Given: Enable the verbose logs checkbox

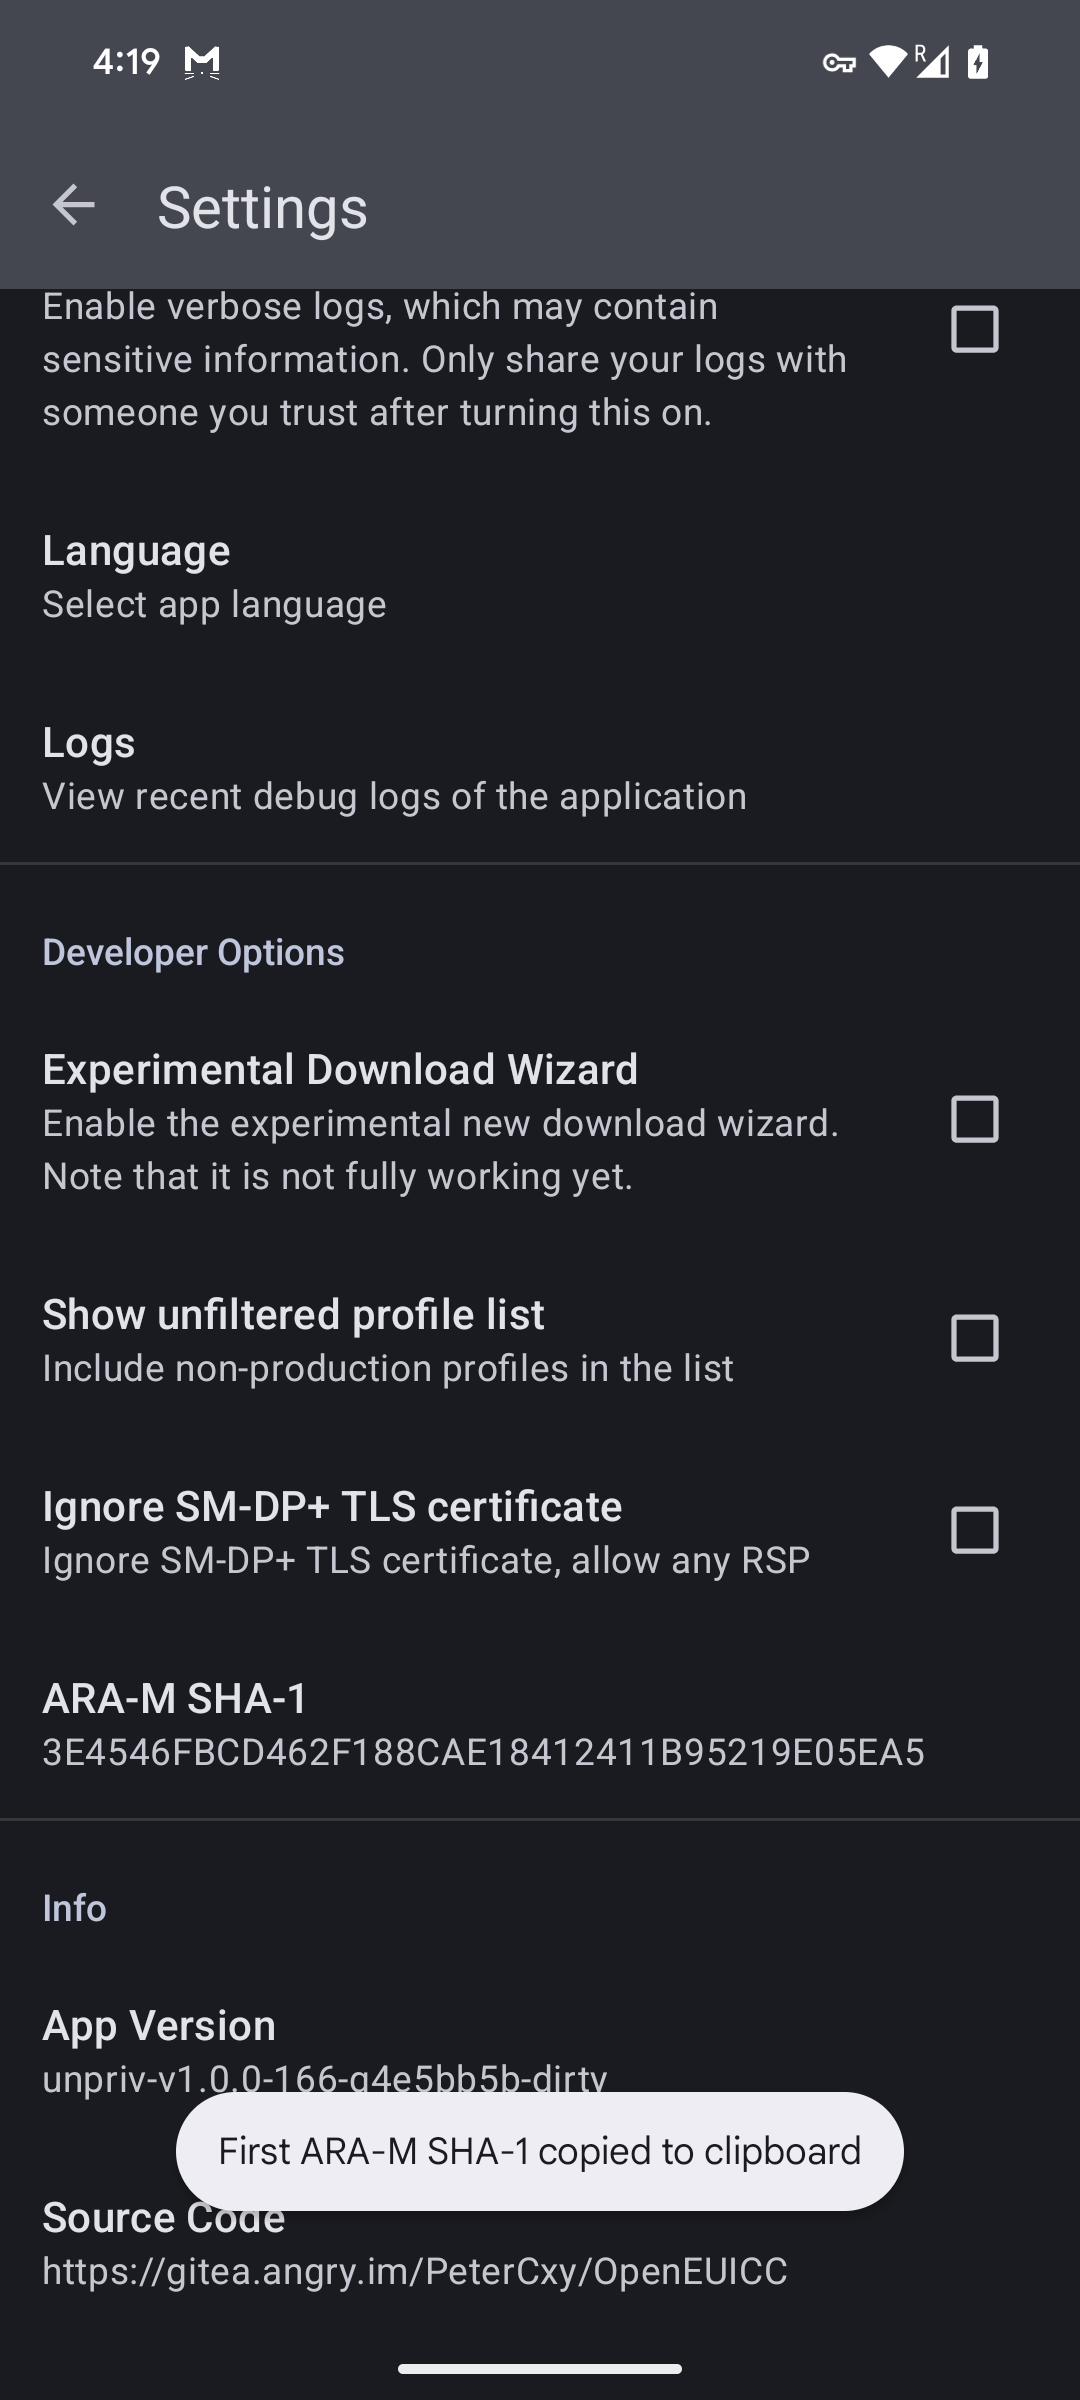Looking at the screenshot, I should [974, 329].
